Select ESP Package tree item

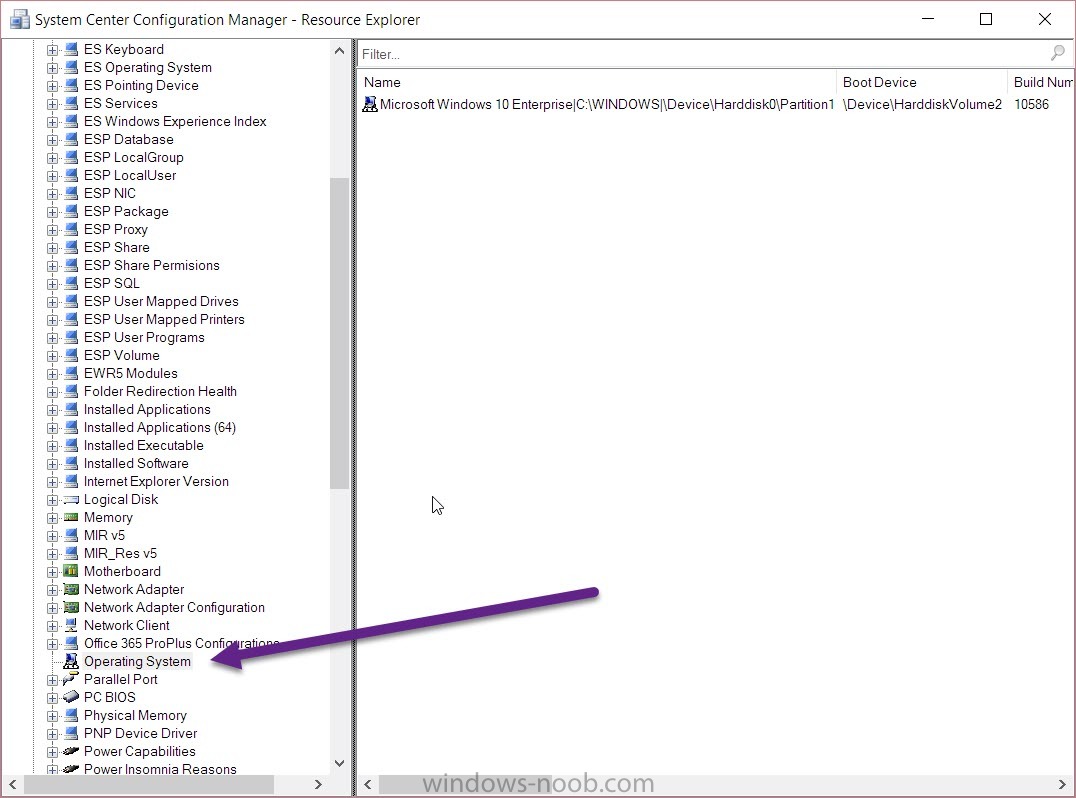click(x=126, y=211)
